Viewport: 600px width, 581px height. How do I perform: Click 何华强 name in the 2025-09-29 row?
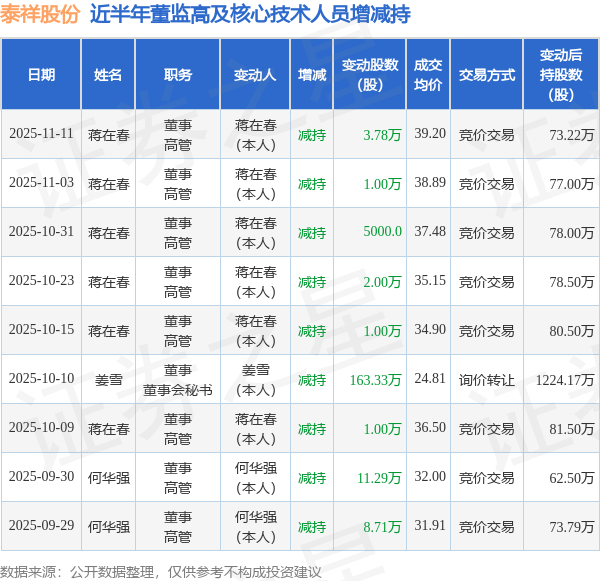coord(109,527)
